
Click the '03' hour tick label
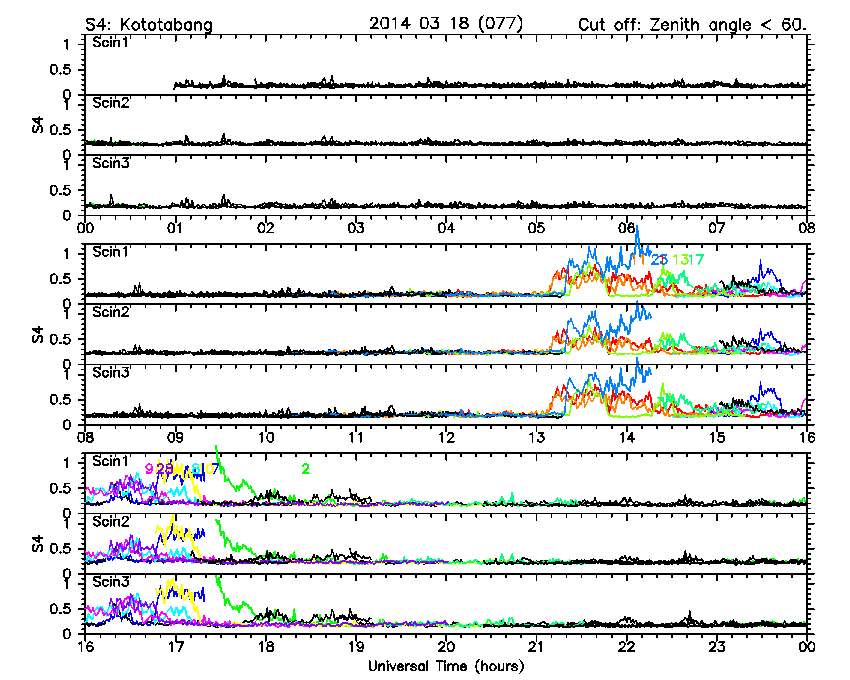click(356, 228)
